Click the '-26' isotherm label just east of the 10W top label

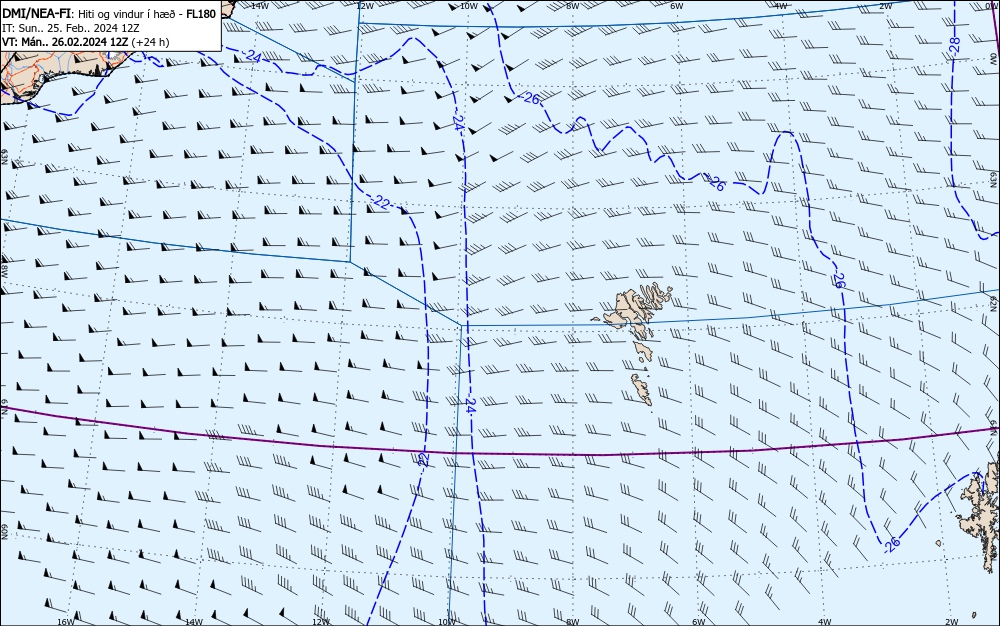point(530,98)
